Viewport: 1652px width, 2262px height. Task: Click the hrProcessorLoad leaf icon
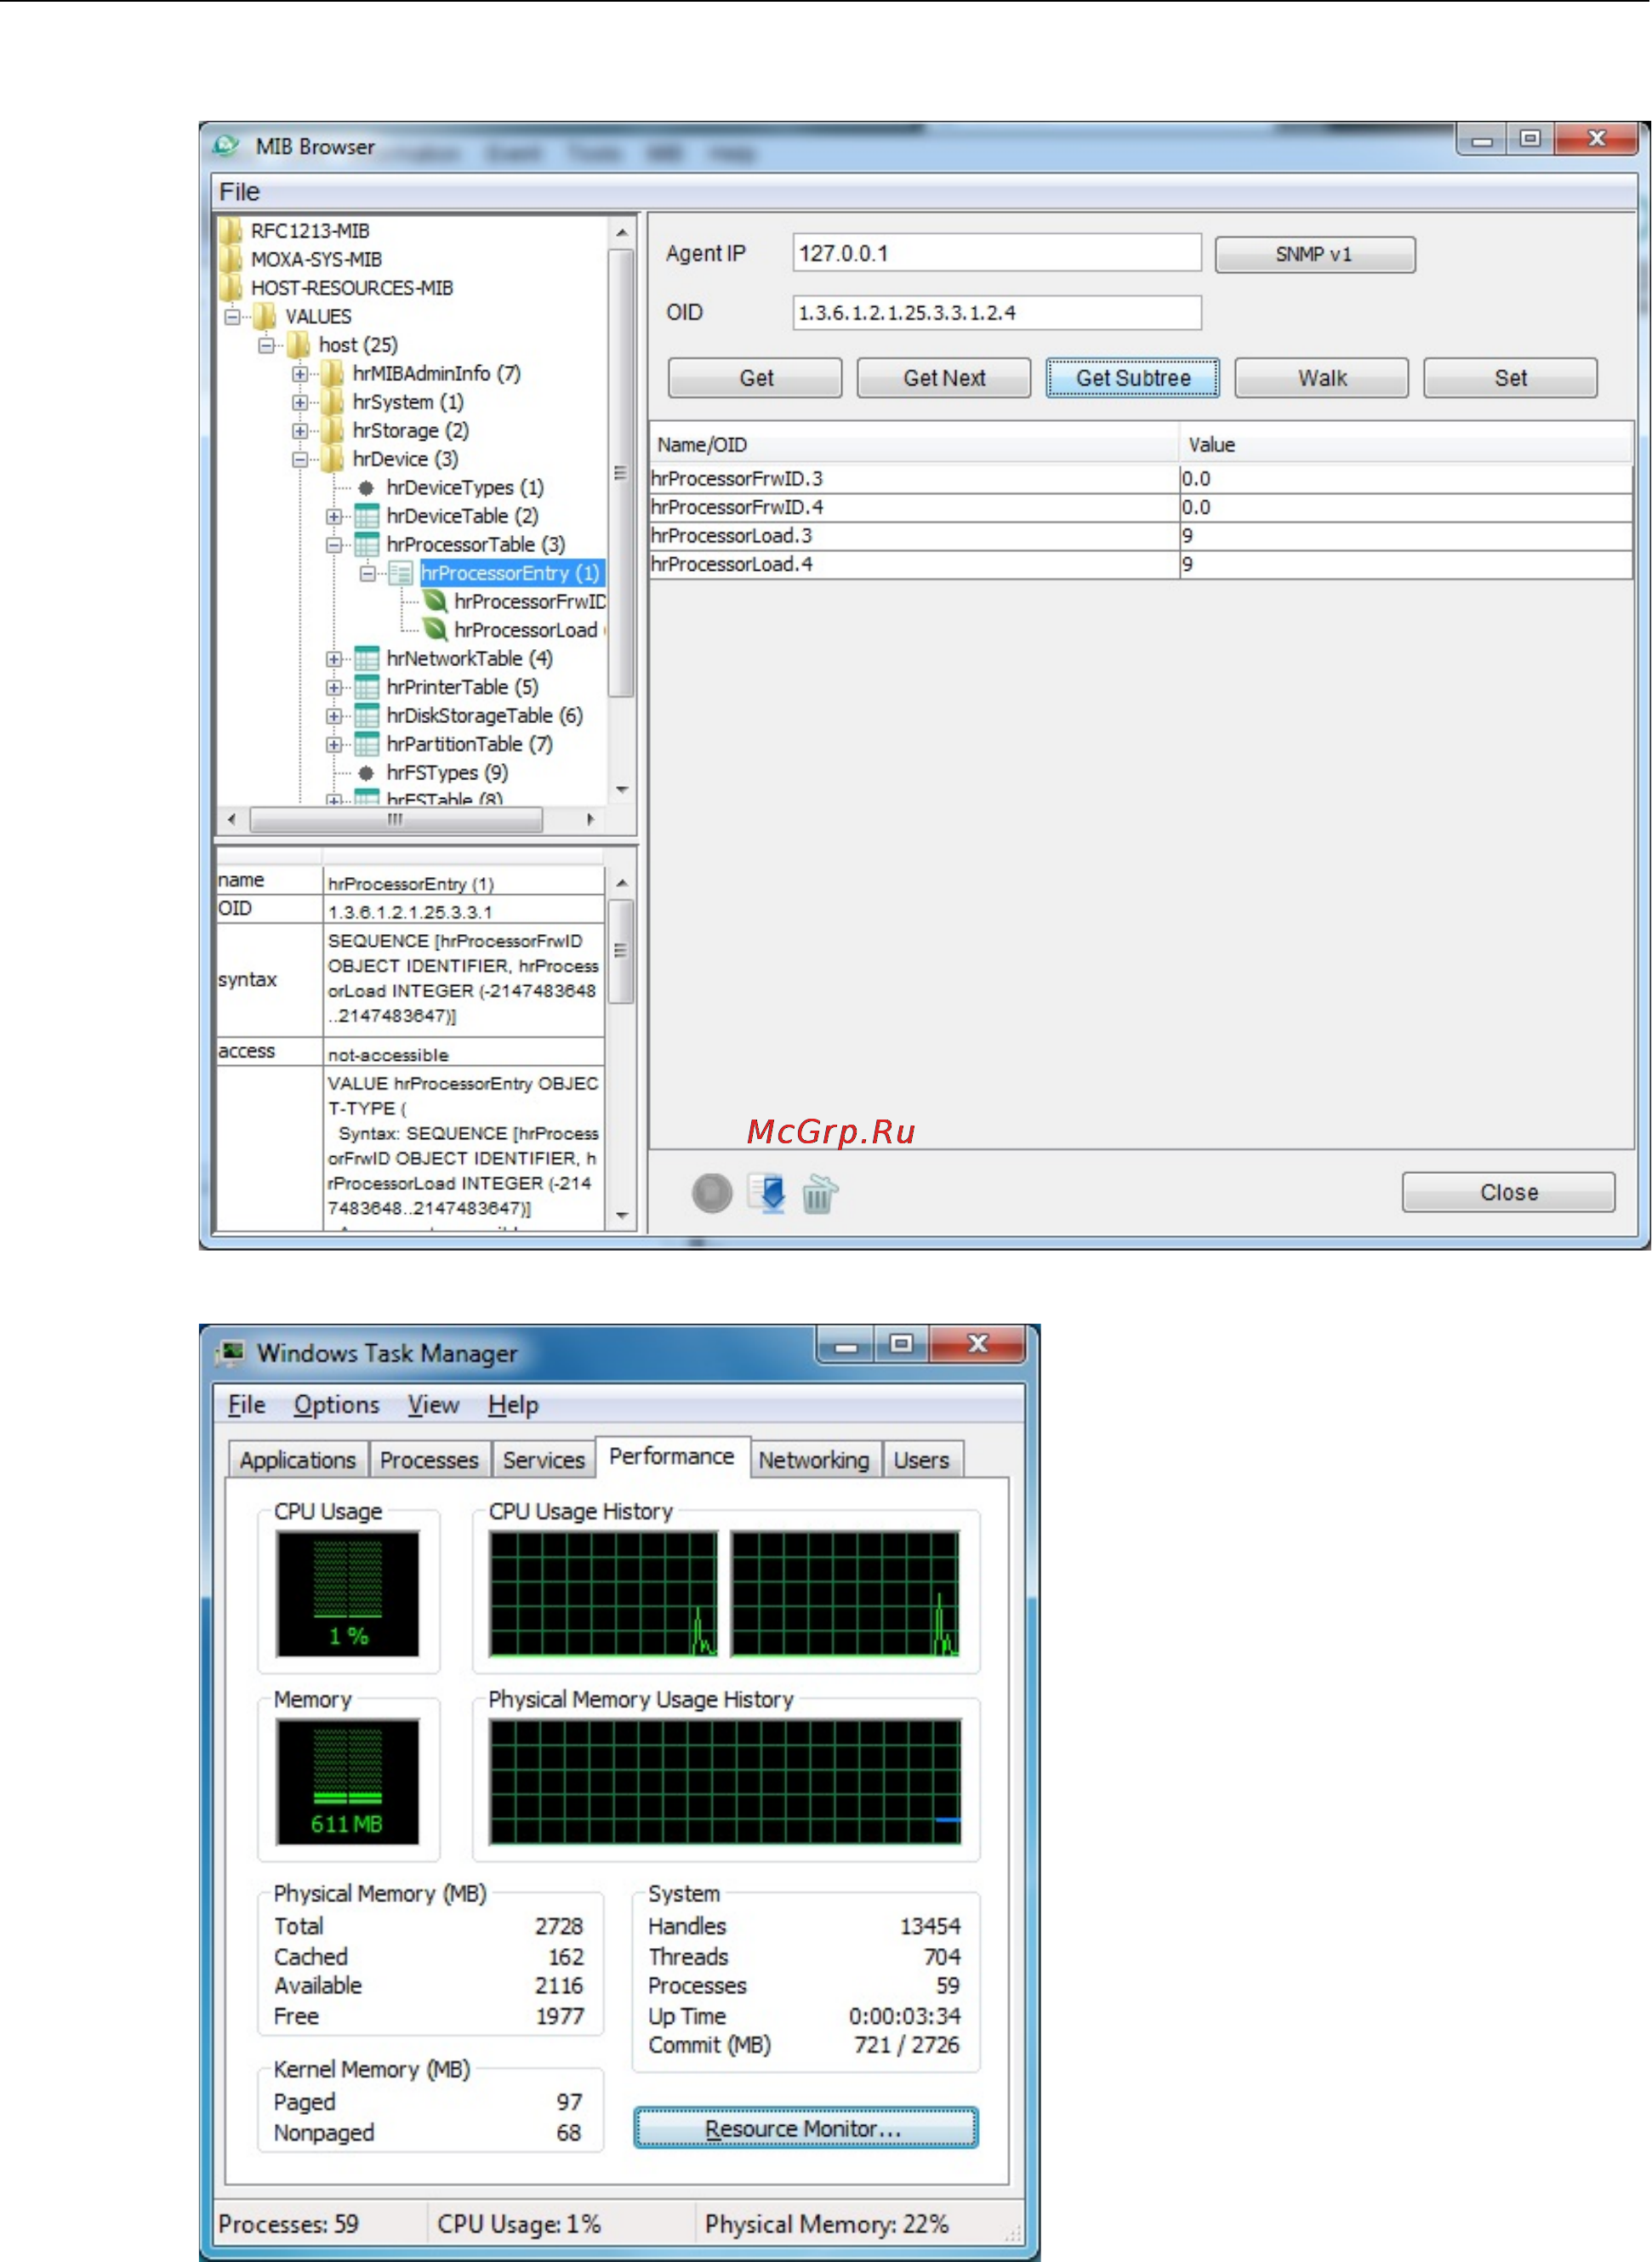click(x=435, y=629)
